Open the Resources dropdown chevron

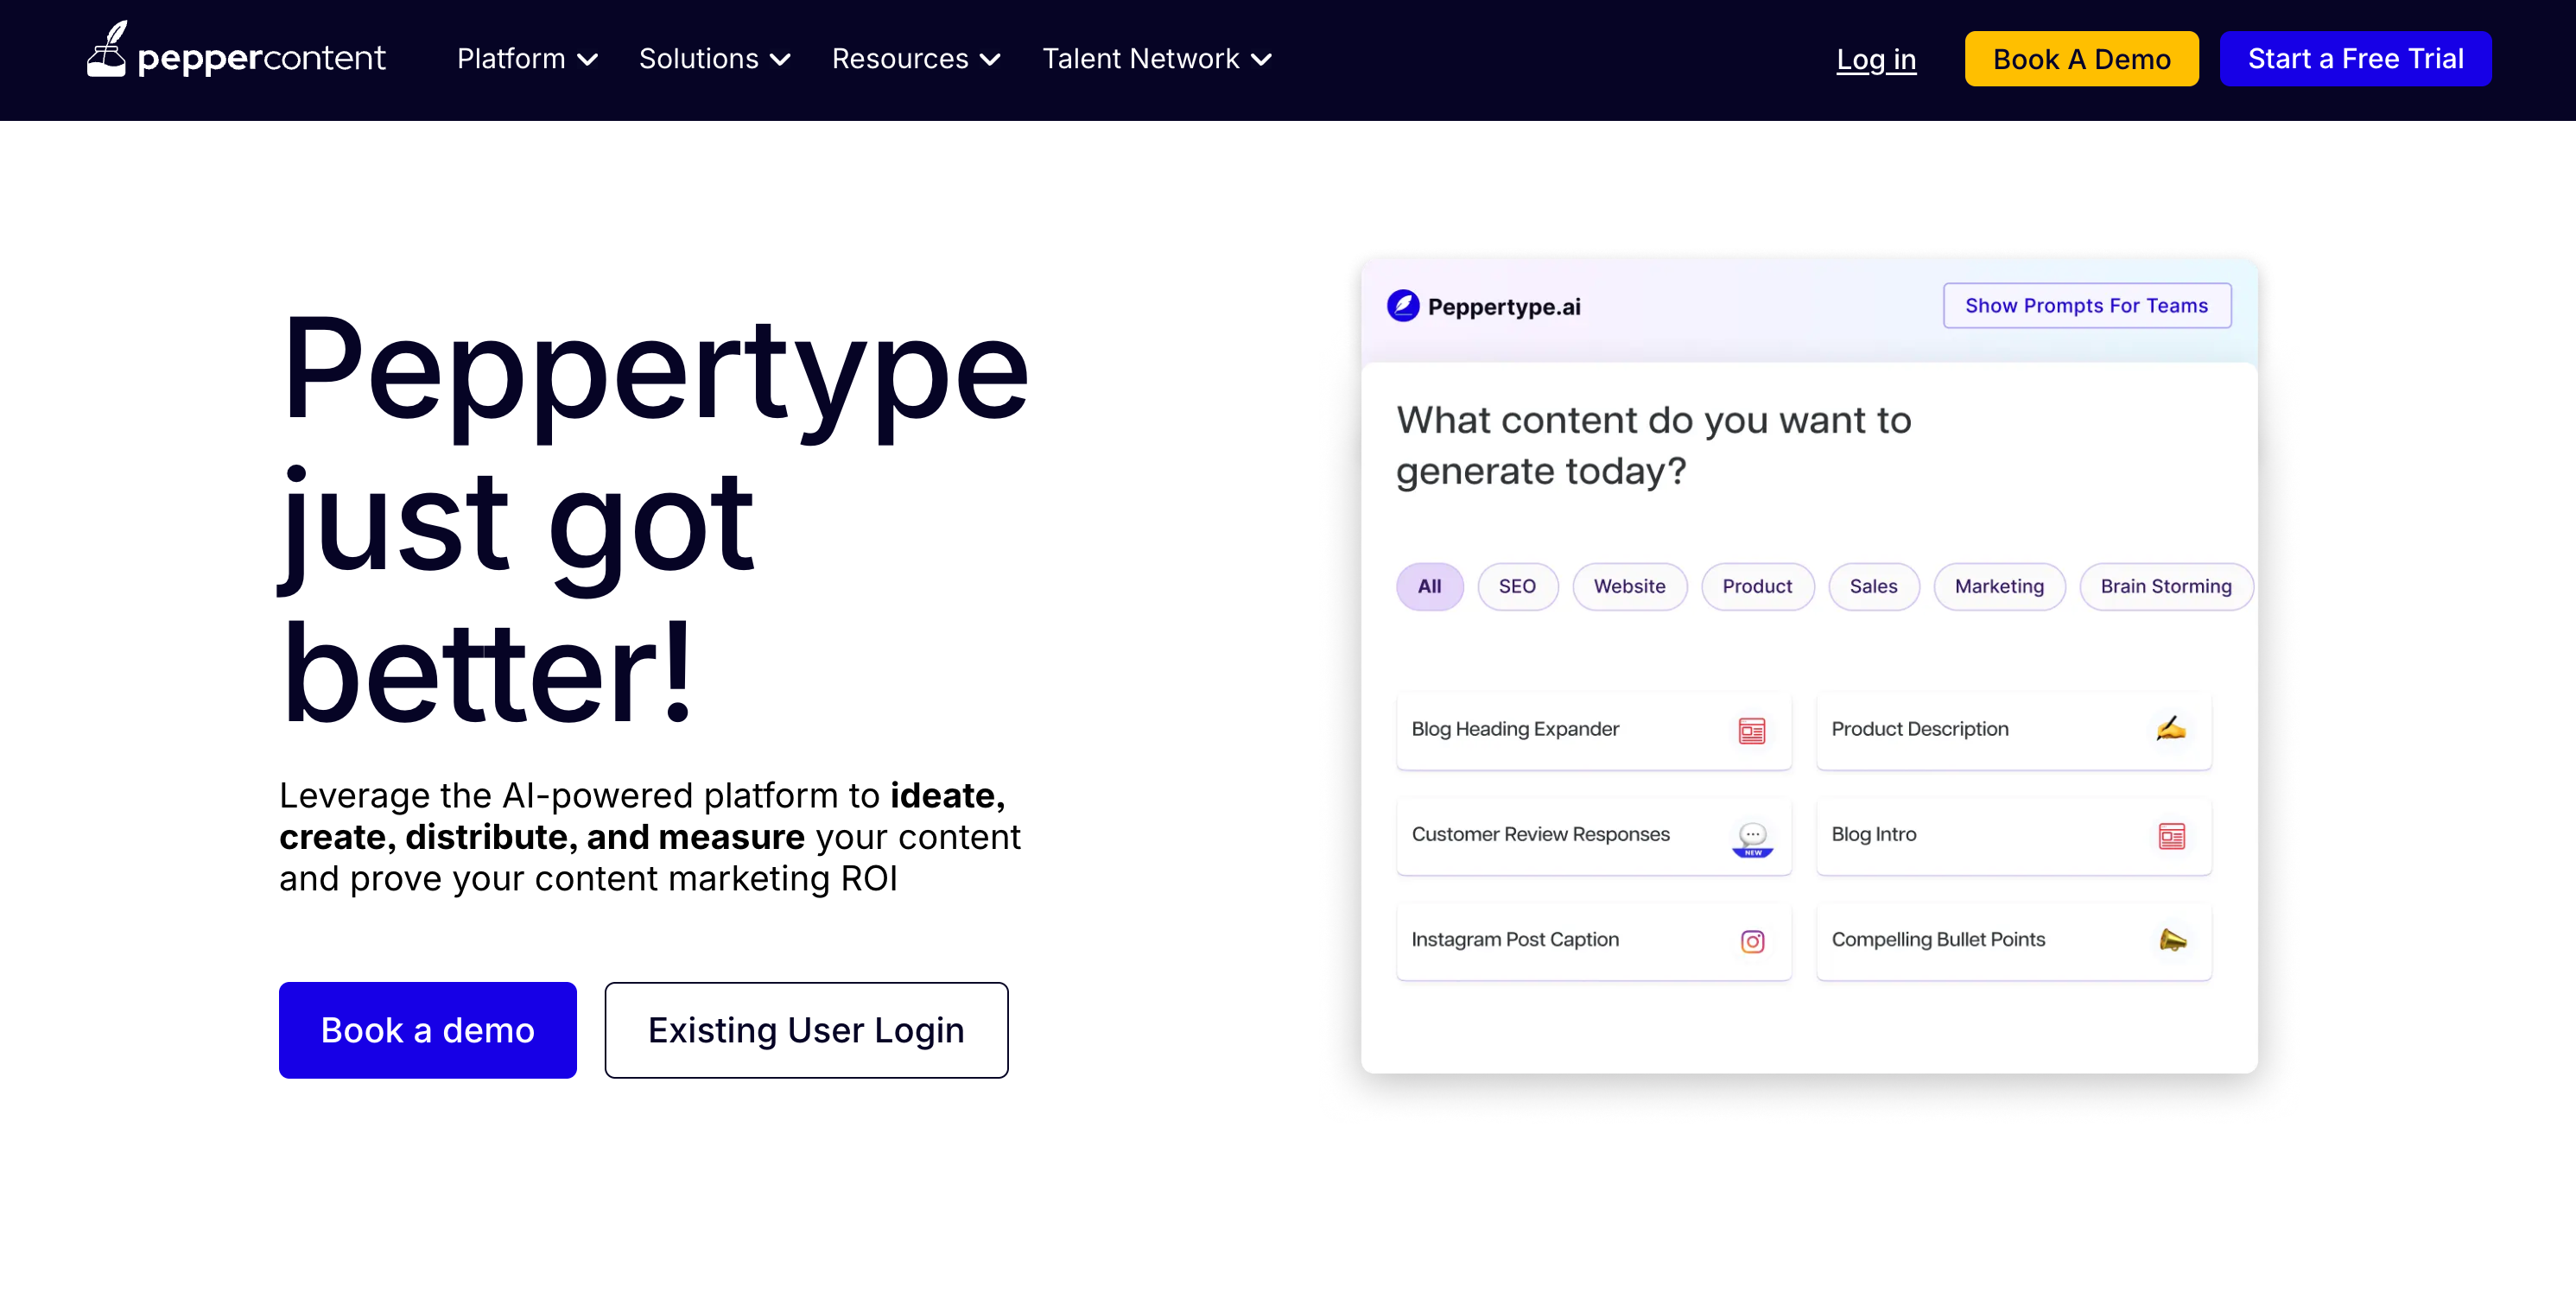coord(989,60)
